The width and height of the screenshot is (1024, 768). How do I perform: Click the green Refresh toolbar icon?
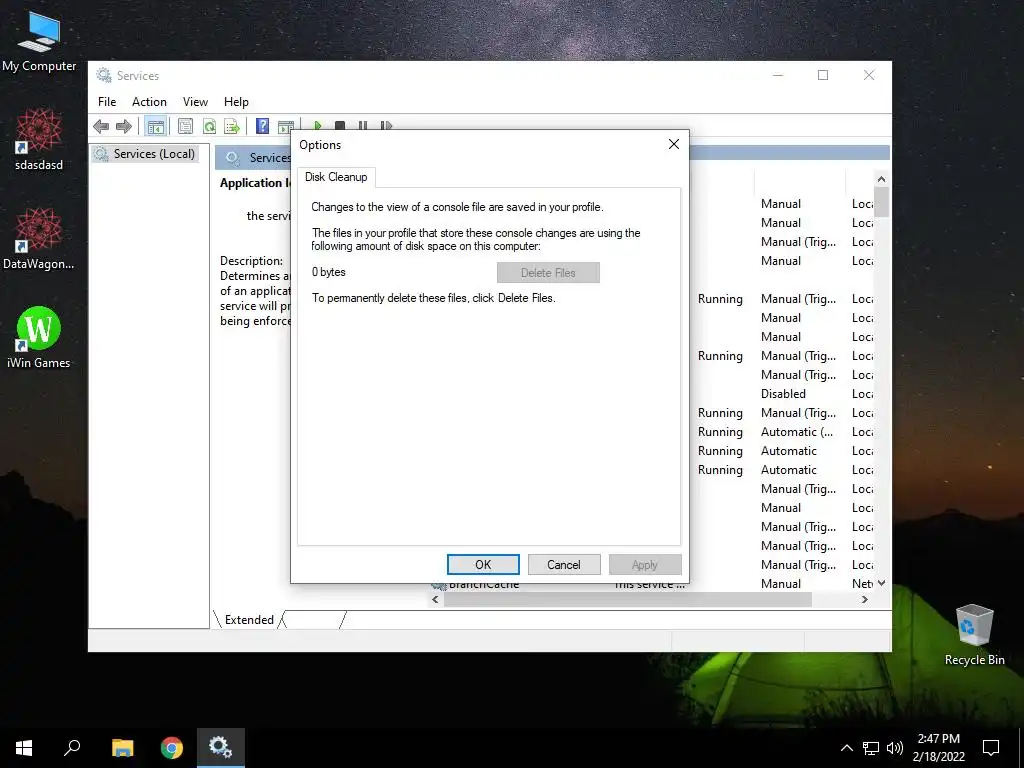point(209,126)
